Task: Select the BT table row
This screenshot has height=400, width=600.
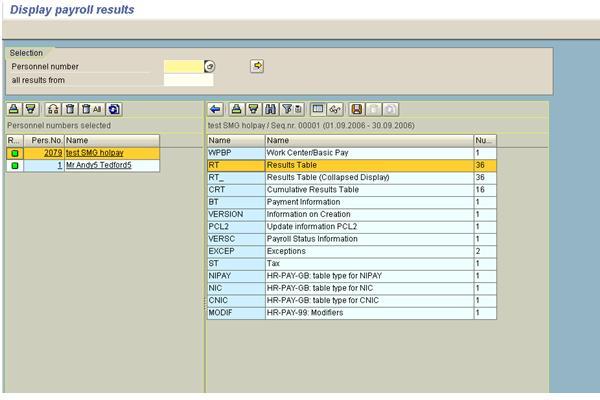Action: (352, 202)
